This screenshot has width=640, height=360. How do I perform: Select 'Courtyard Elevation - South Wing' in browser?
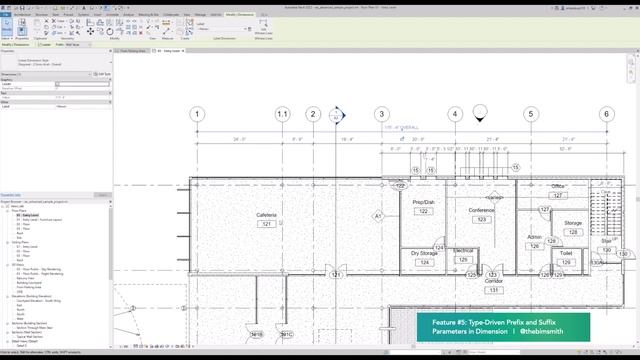39,301
